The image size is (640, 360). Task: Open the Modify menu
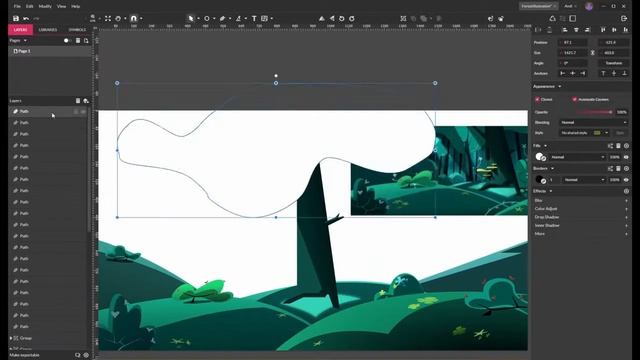pyautogui.click(x=45, y=7)
